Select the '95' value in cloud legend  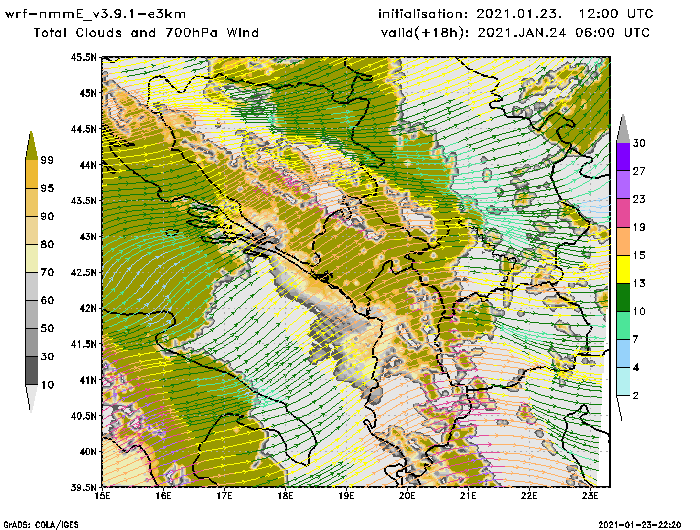pos(47,188)
